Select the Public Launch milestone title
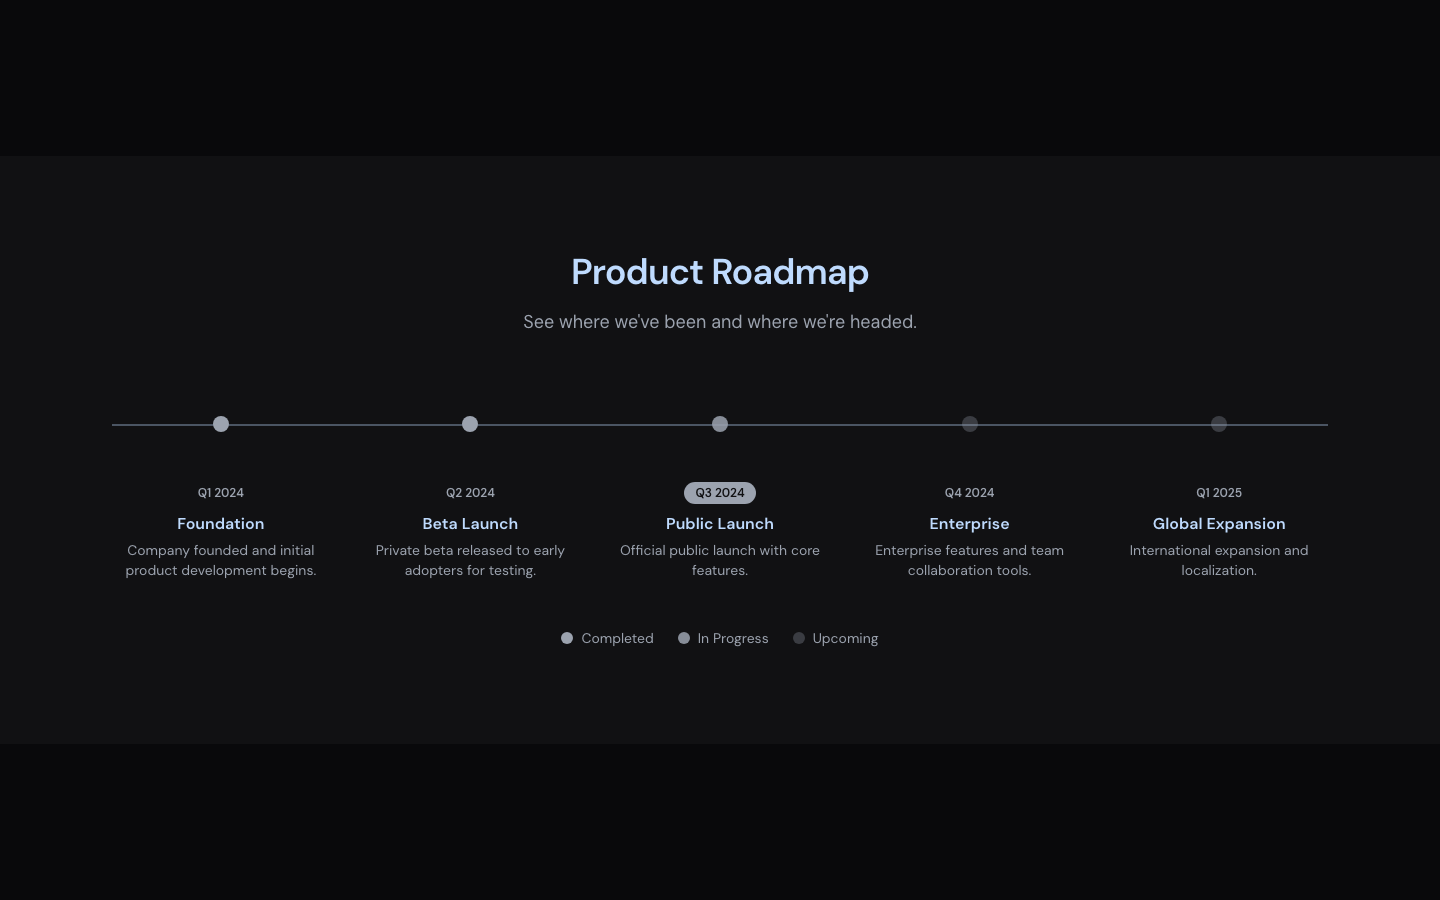The width and height of the screenshot is (1440, 900). click(x=720, y=524)
